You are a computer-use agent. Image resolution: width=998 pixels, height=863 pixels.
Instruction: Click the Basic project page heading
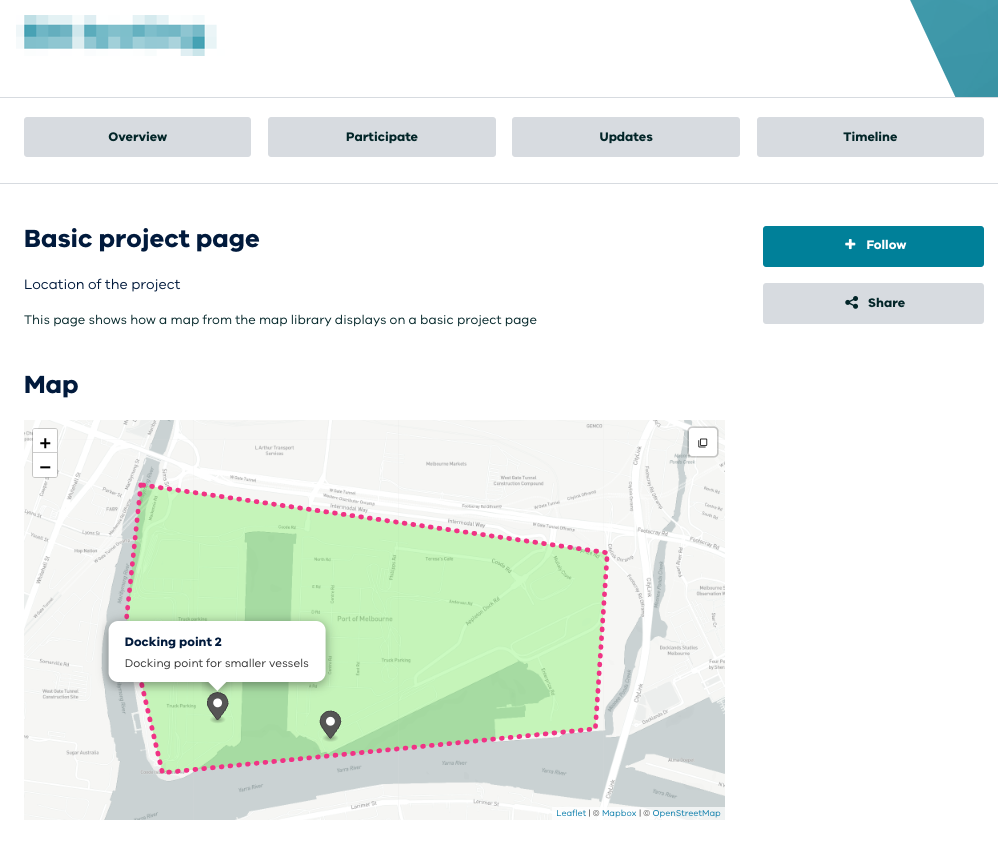point(142,239)
